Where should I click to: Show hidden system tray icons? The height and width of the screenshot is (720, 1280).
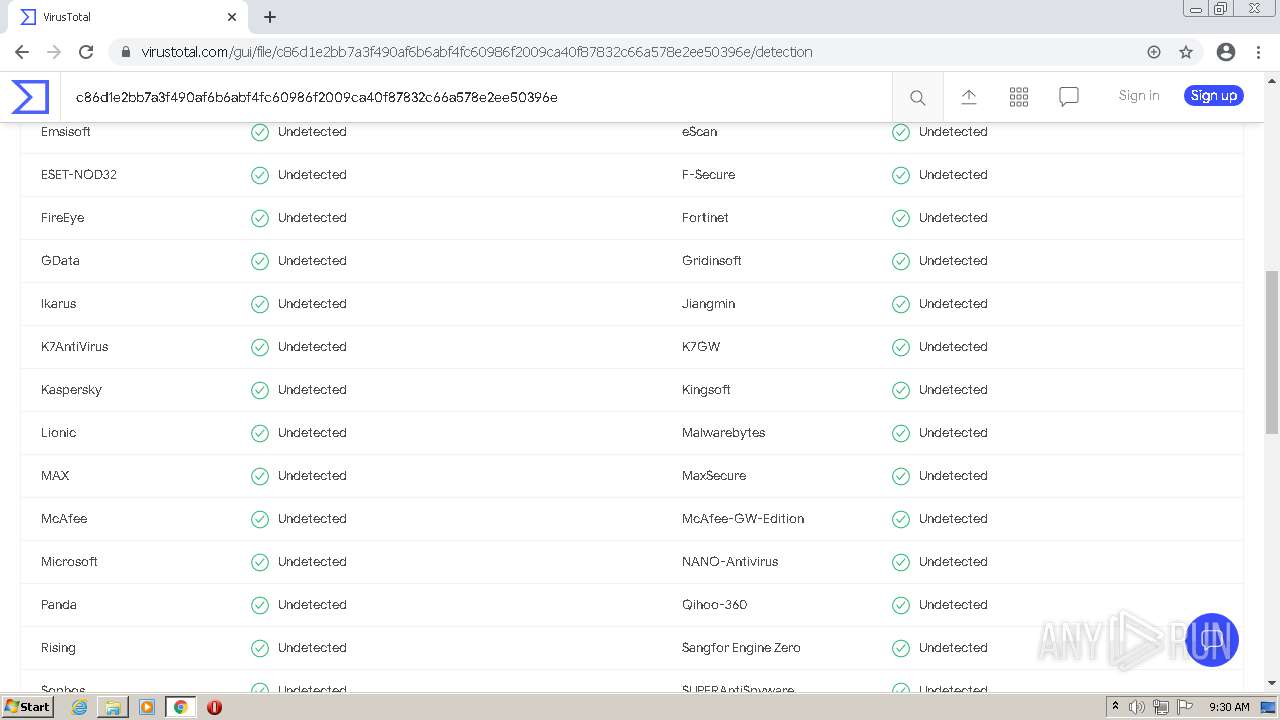click(x=1115, y=707)
